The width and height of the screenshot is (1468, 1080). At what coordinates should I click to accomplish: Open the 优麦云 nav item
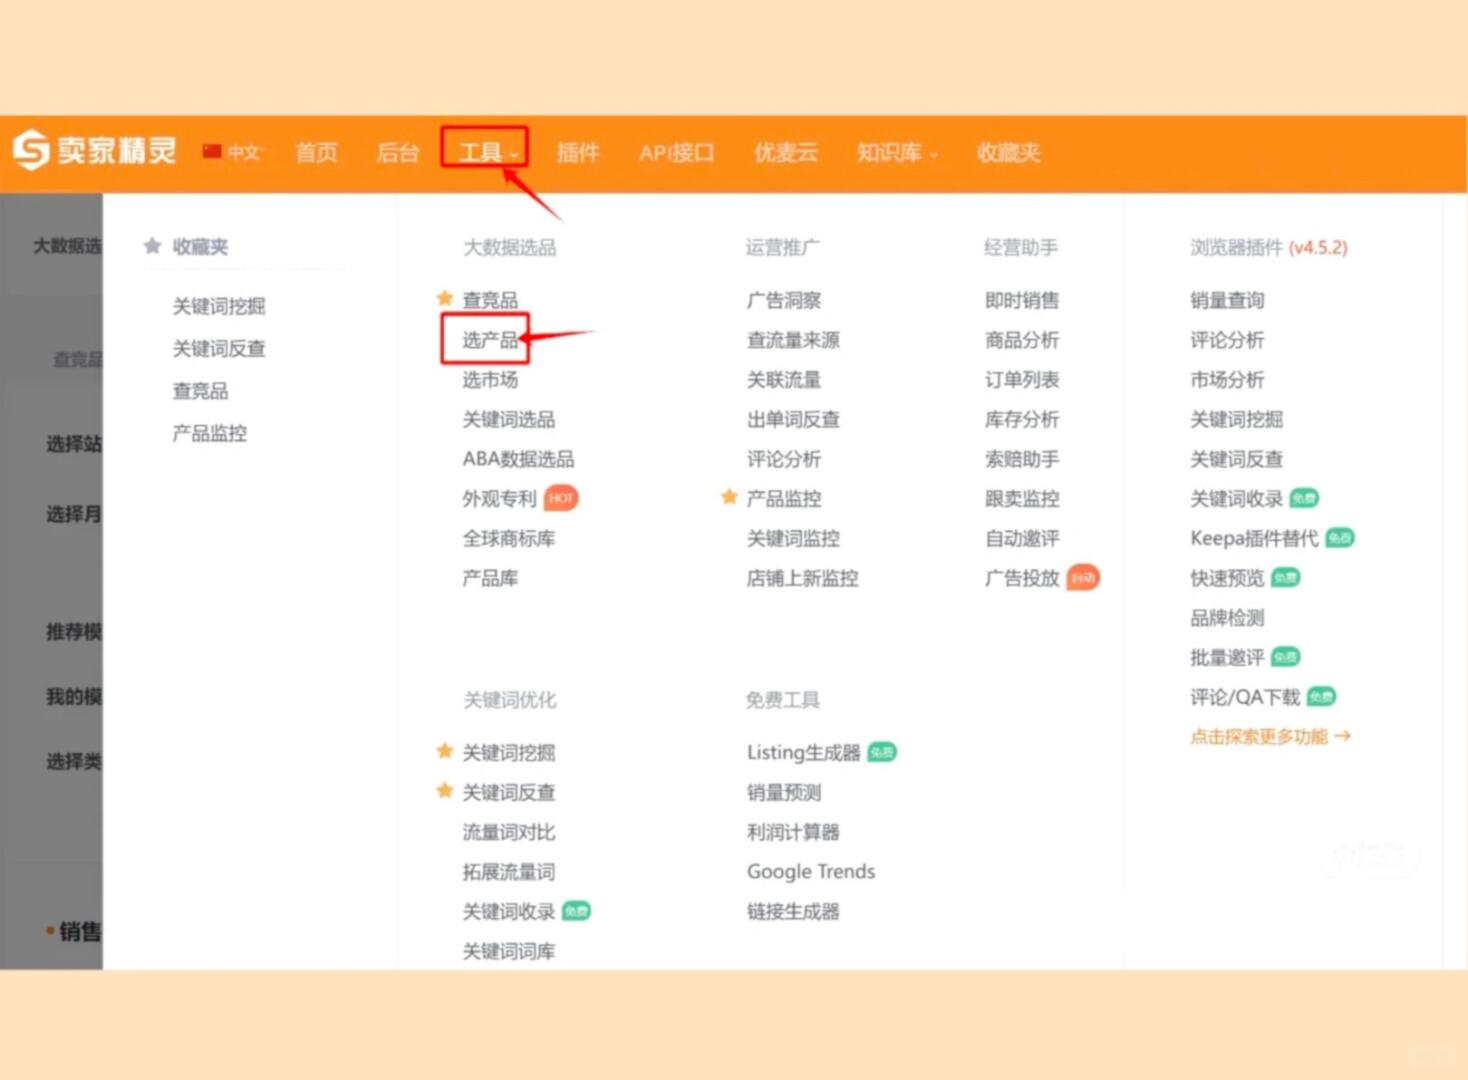tap(786, 152)
